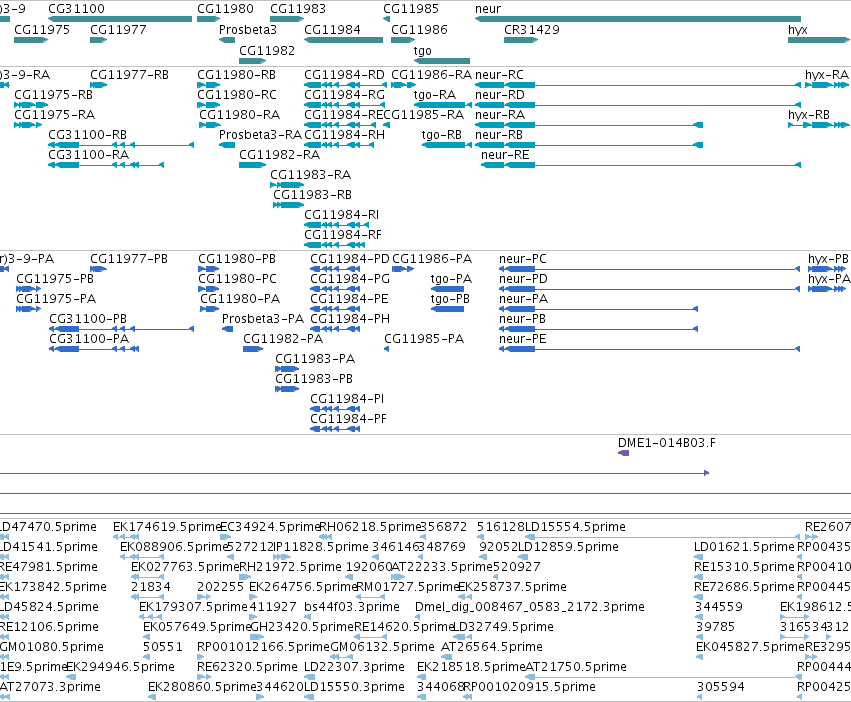Select EST RE72686.5prime
851x702 pixels.
pos(744,587)
